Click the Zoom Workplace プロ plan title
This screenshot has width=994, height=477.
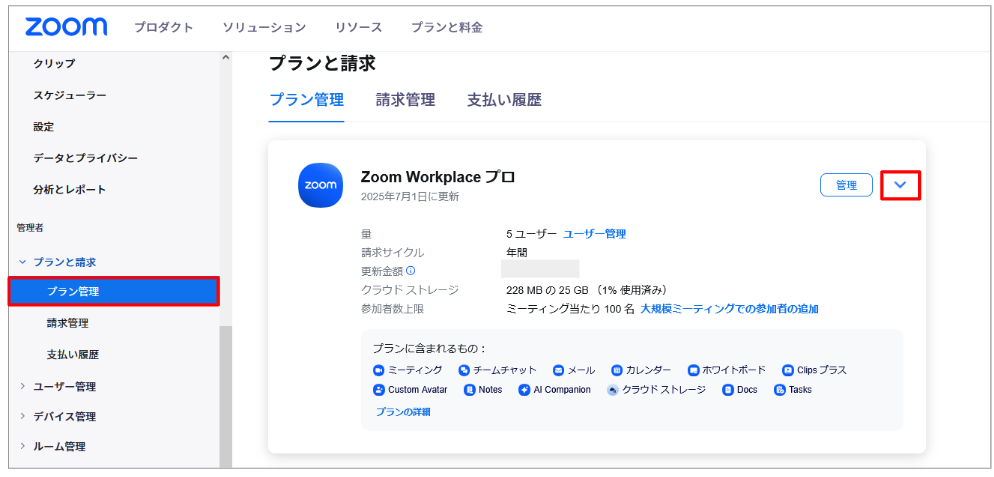438,177
